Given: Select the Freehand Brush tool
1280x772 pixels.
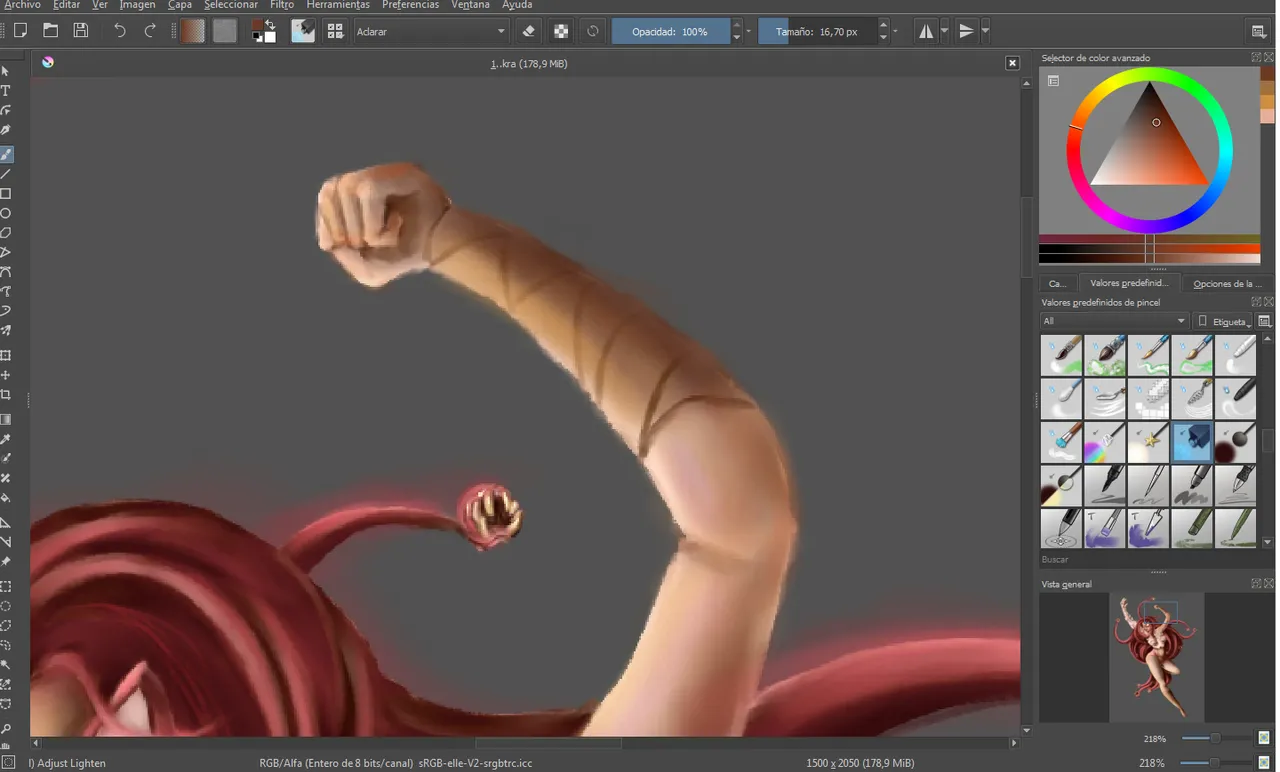Looking at the screenshot, I should click(6, 154).
